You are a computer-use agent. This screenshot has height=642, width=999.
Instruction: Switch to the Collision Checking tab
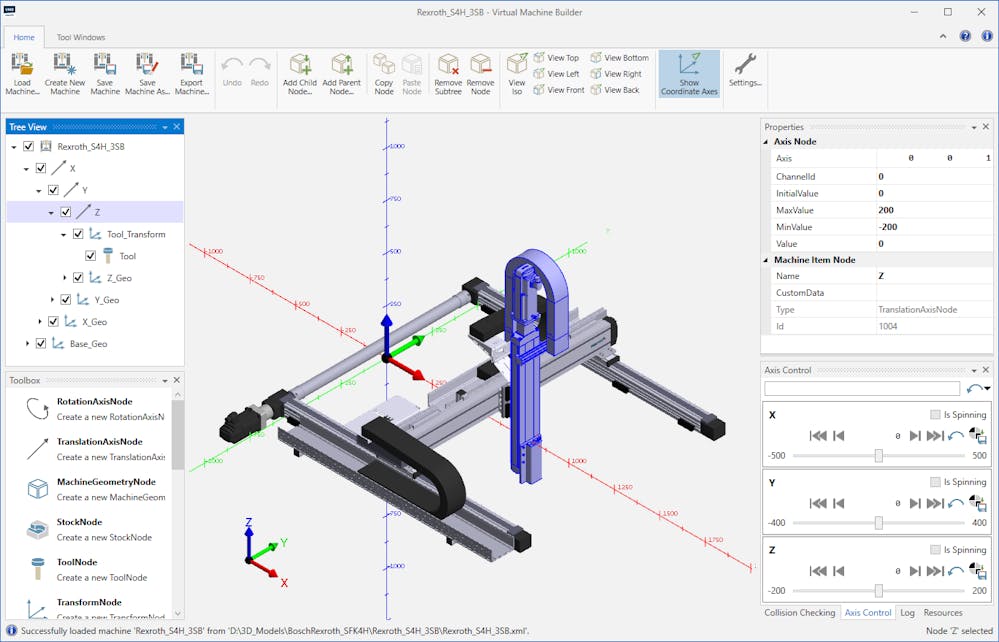pyautogui.click(x=799, y=612)
